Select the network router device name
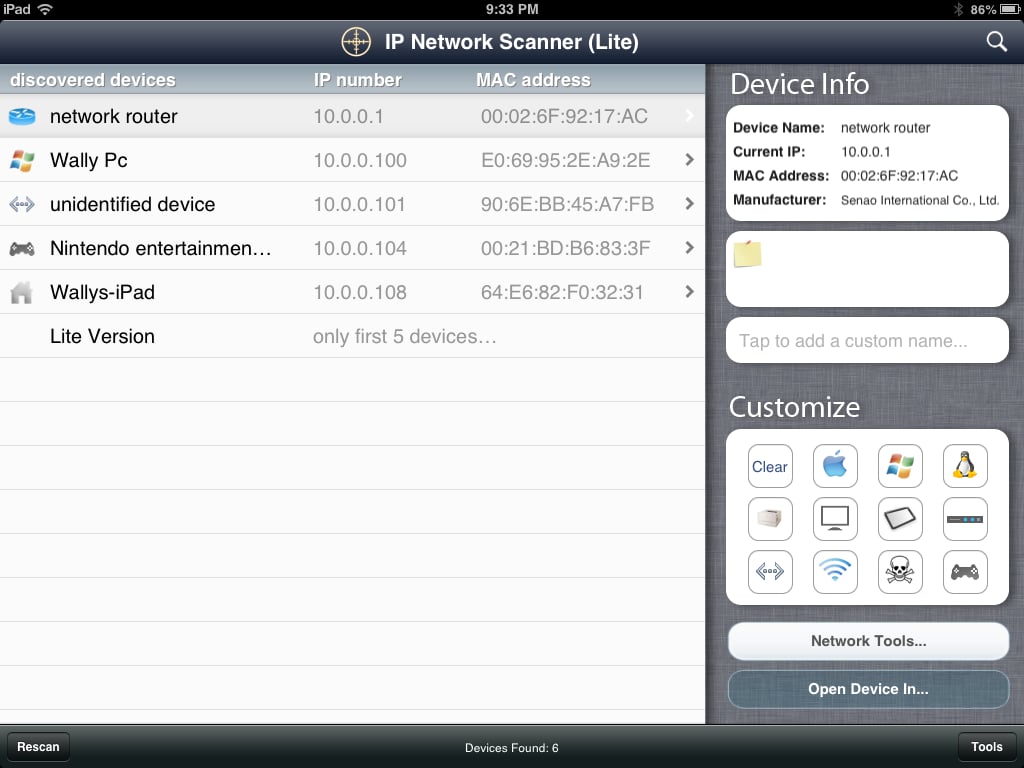Viewport: 1024px width, 768px height. (x=114, y=116)
